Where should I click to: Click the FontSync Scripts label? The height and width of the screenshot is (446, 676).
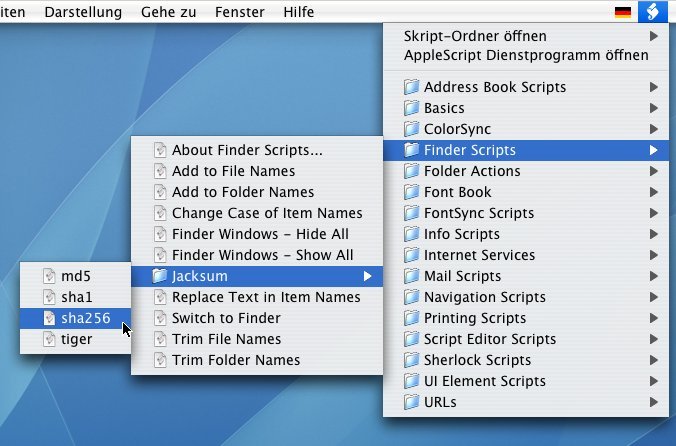coord(479,213)
